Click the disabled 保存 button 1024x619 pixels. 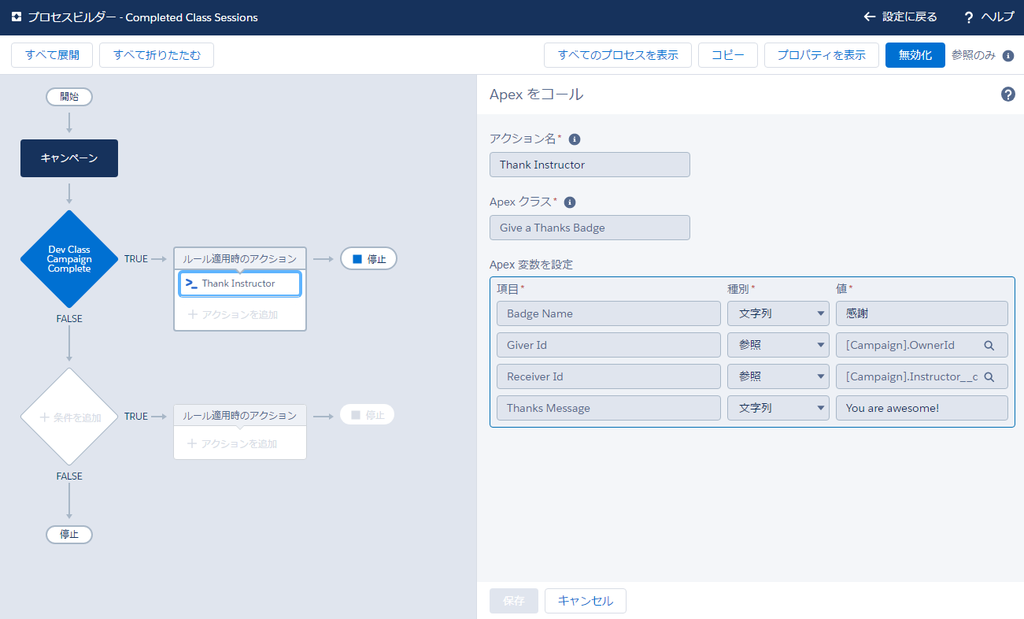click(x=514, y=601)
